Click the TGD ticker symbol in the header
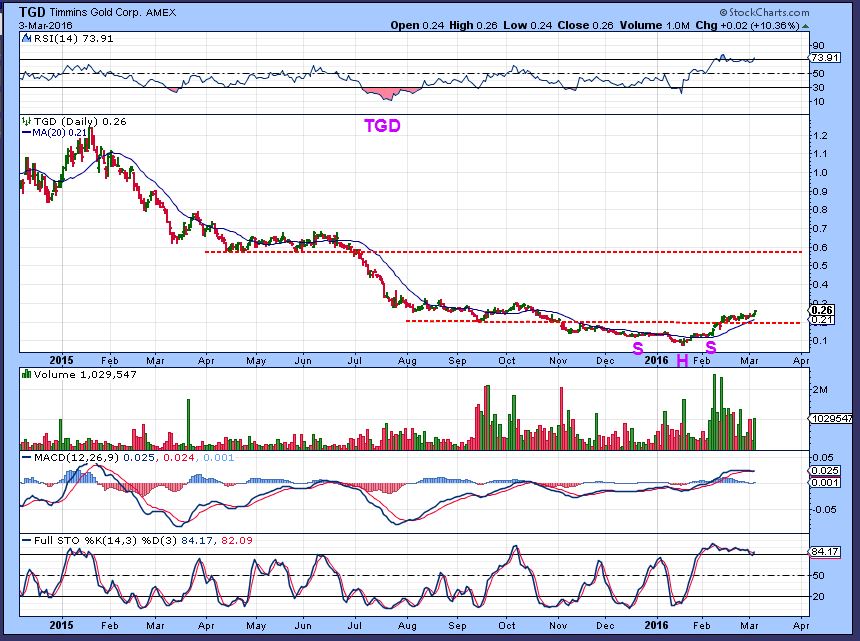This screenshot has width=860, height=641. click(x=32, y=12)
